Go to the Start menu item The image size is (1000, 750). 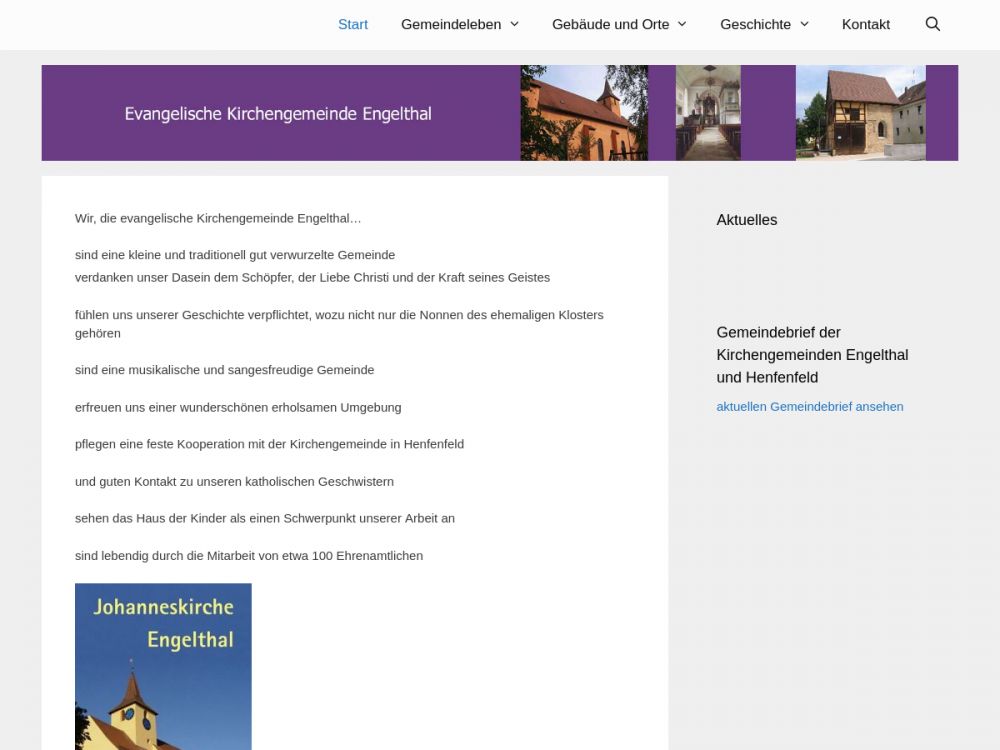coord(353,24)
